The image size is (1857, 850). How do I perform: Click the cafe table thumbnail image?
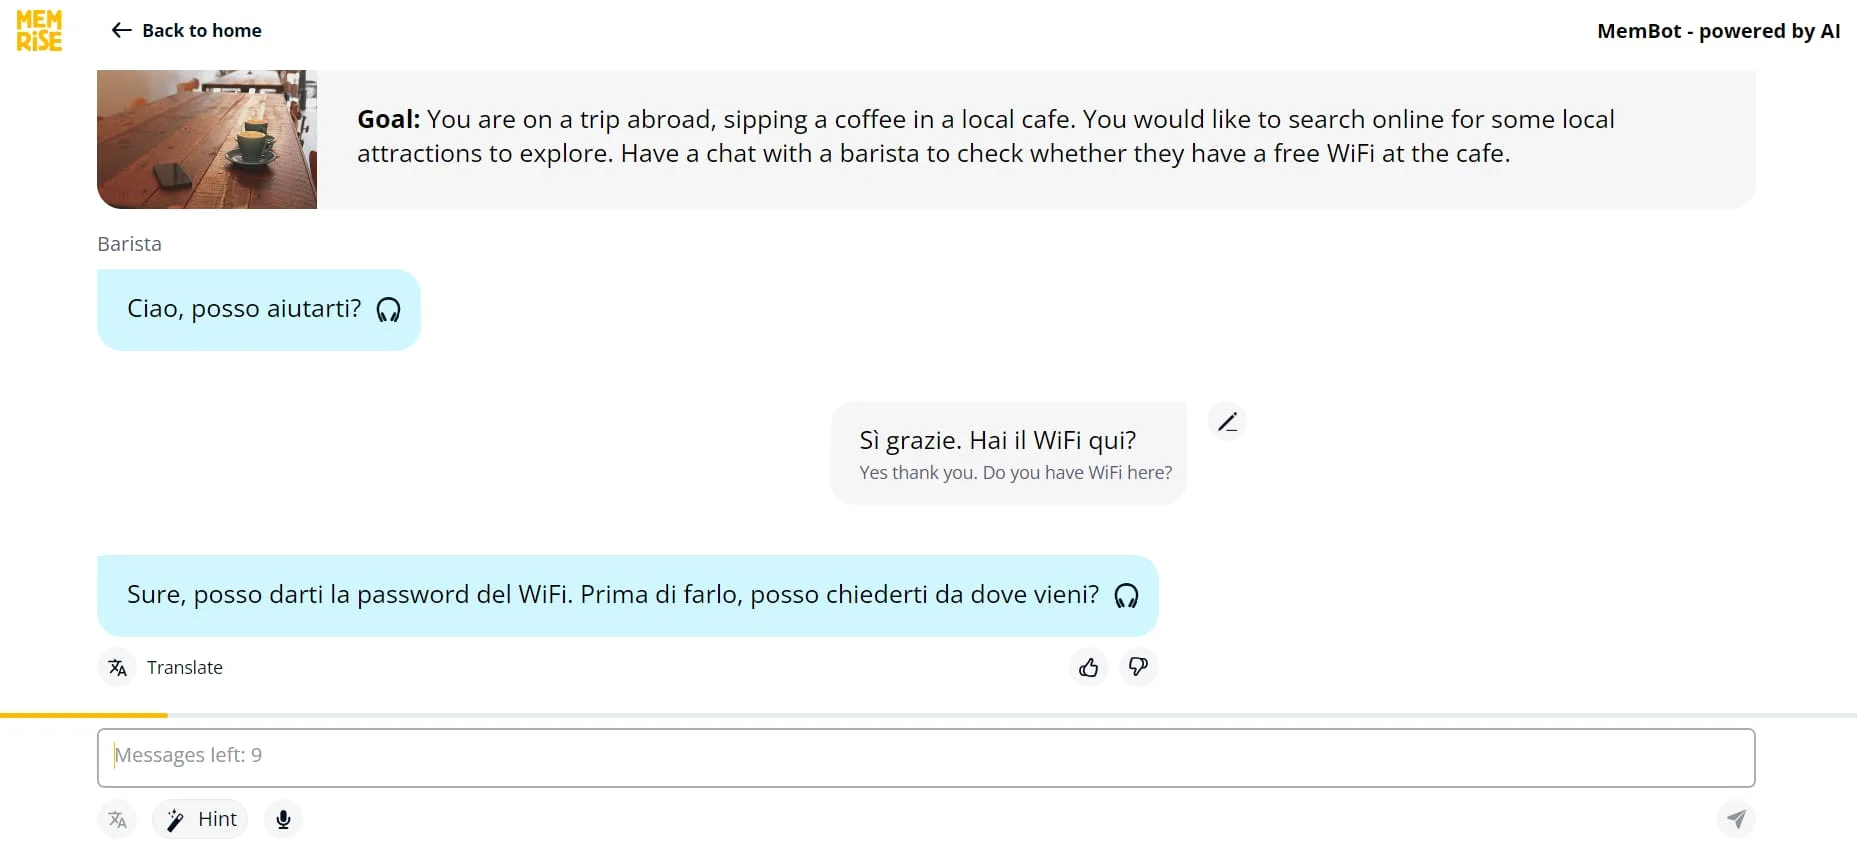point(207,139)
